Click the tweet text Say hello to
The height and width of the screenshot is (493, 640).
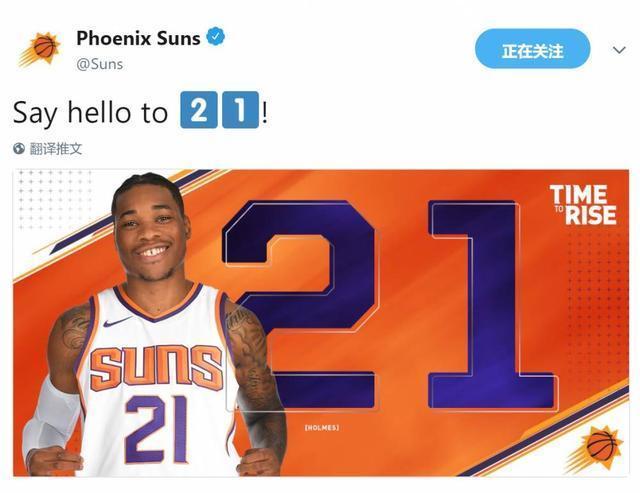click(90, 112)
